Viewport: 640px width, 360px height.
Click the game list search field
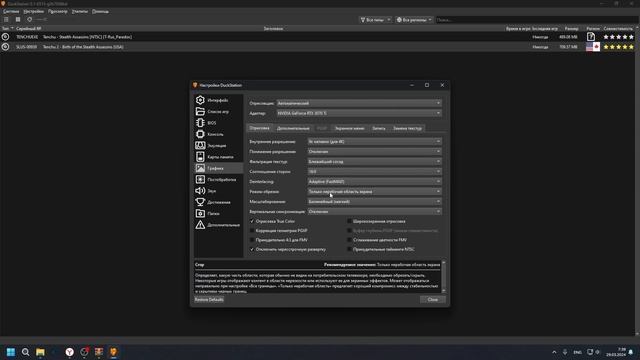tap(536, 20)
